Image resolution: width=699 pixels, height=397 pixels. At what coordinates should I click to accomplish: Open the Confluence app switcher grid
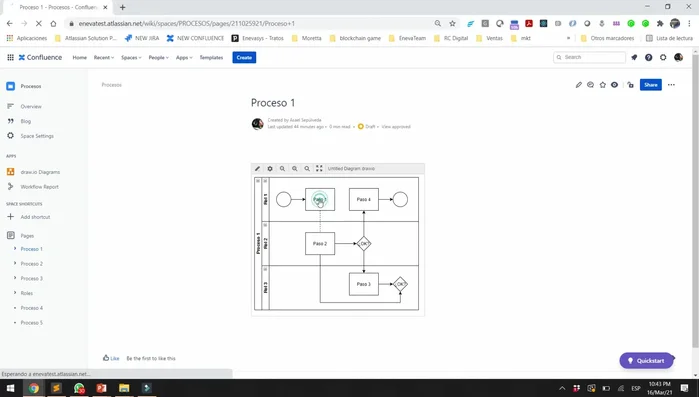click(10, 57)
